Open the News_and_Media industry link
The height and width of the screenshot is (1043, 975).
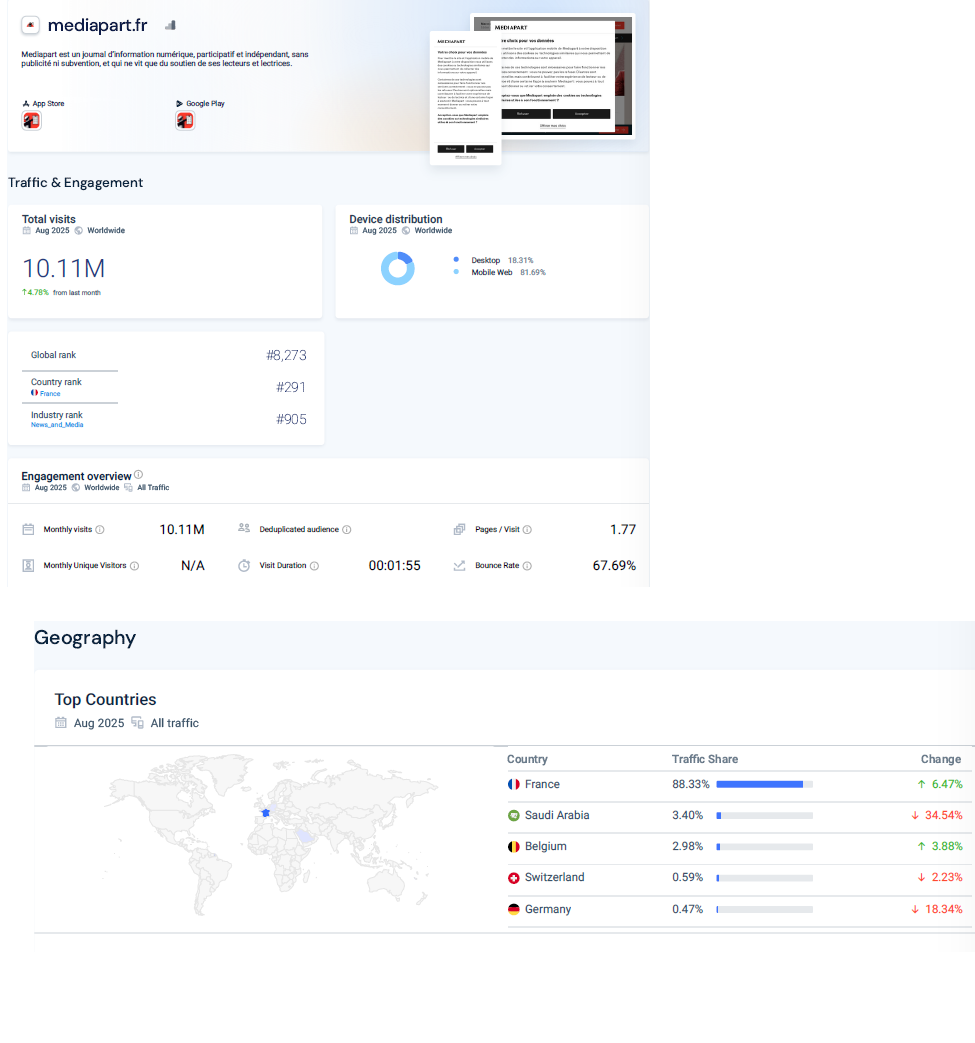(57, 425)
